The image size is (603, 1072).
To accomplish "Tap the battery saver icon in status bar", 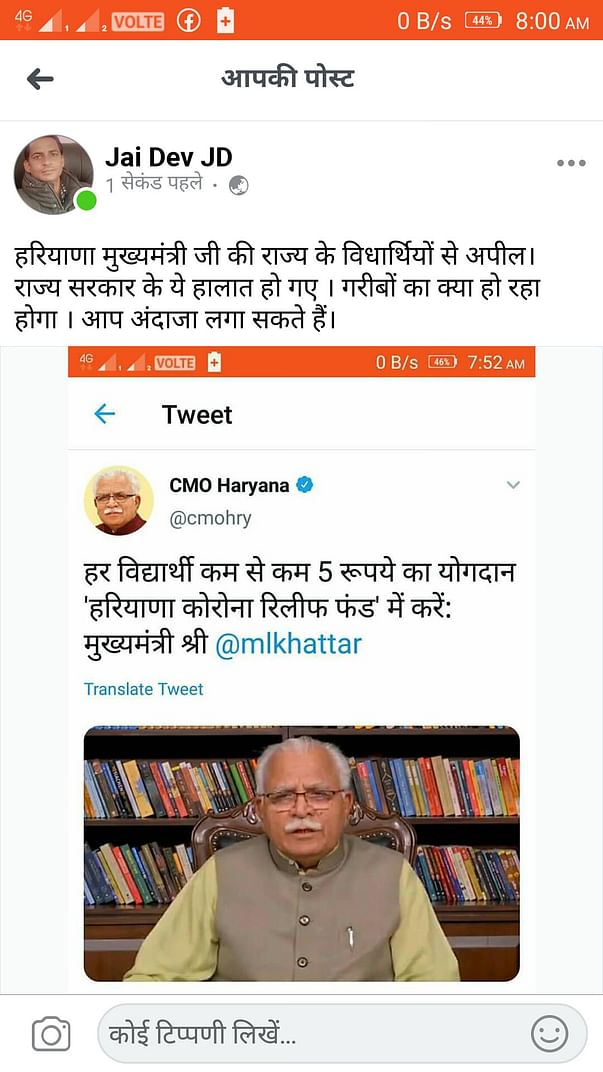I will pyautogui.click(x=226, y=21).
